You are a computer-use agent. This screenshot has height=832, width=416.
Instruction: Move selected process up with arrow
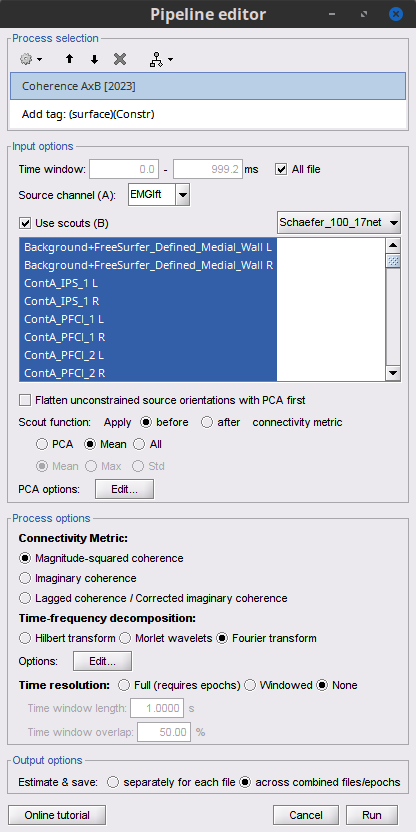click(70, 59)
